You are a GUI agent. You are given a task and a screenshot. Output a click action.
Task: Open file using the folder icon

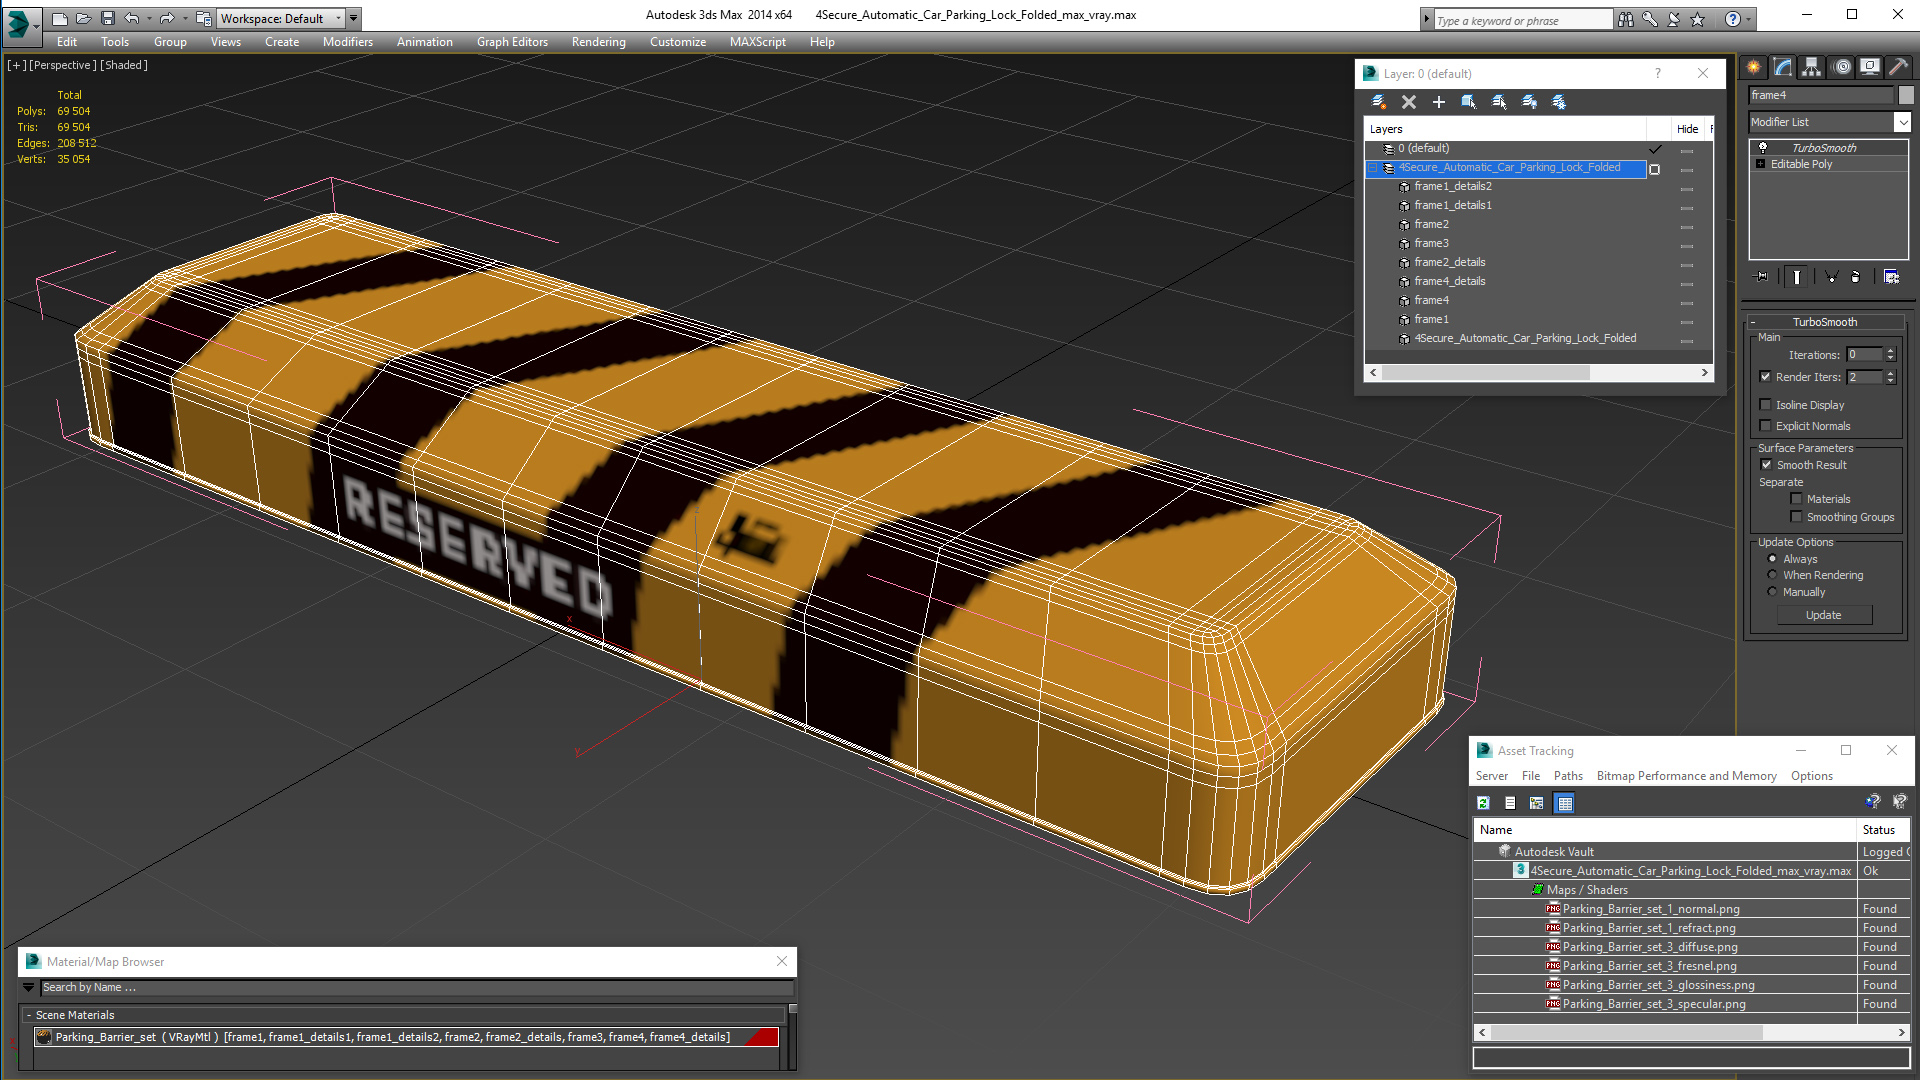click(84, 18)
